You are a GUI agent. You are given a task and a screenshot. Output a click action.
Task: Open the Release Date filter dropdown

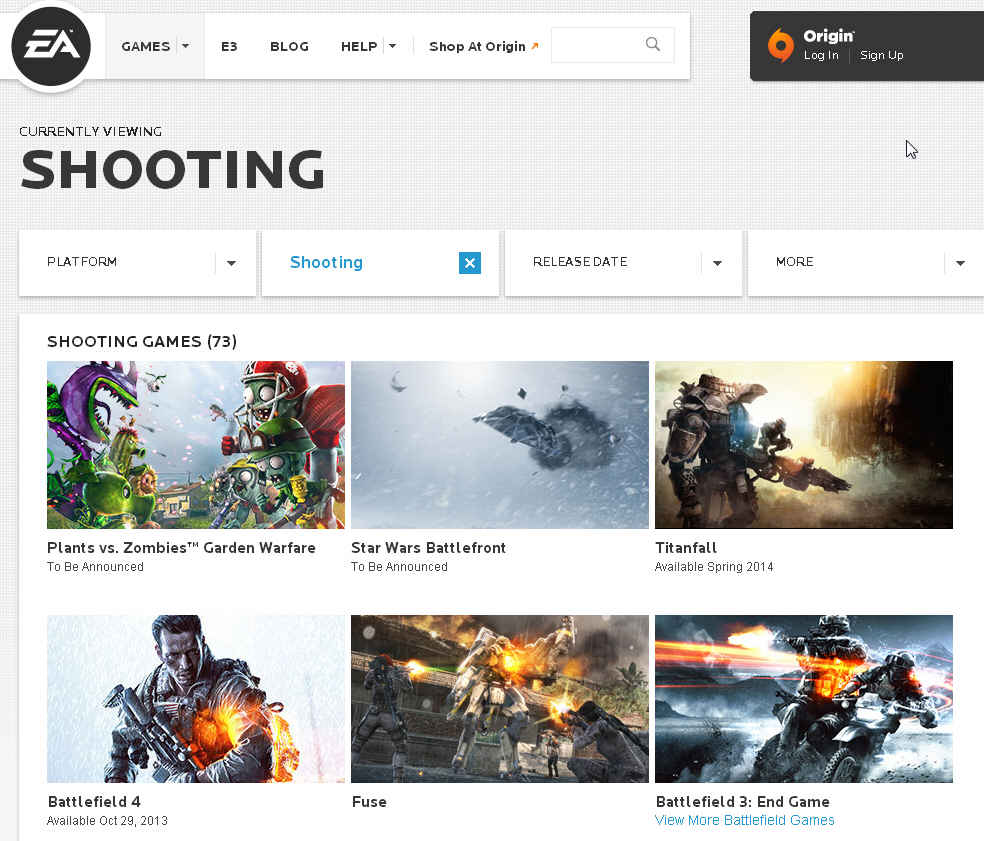pyautogui.click(x=717, y=263)
